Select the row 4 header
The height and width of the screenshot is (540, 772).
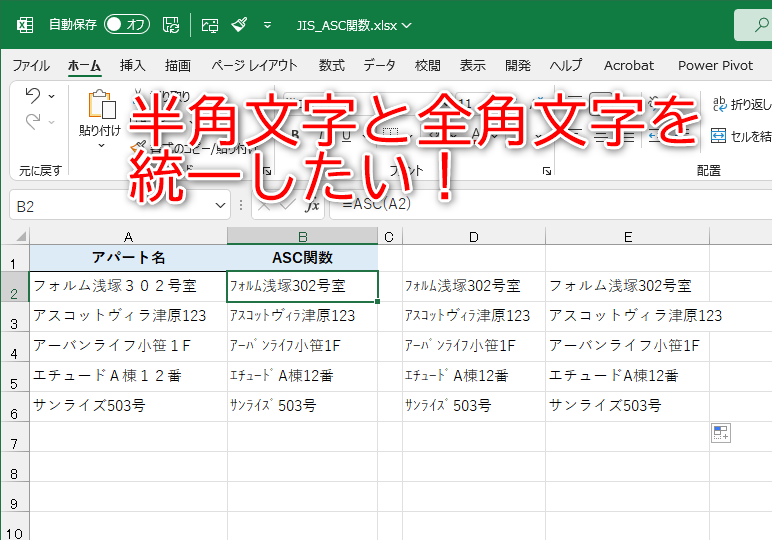tap(15, 347)
